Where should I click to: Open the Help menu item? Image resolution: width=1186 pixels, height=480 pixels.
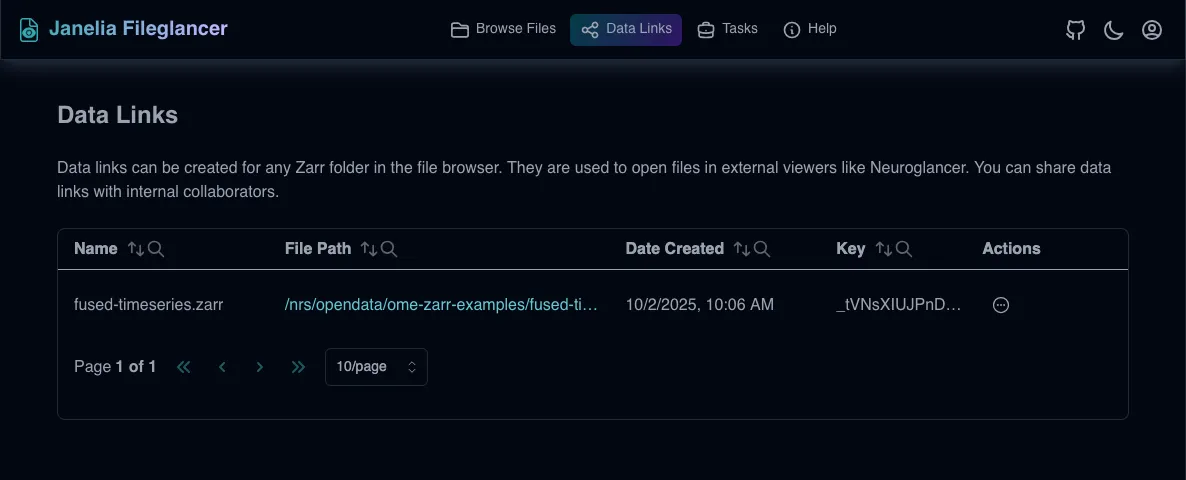point(810,29)
